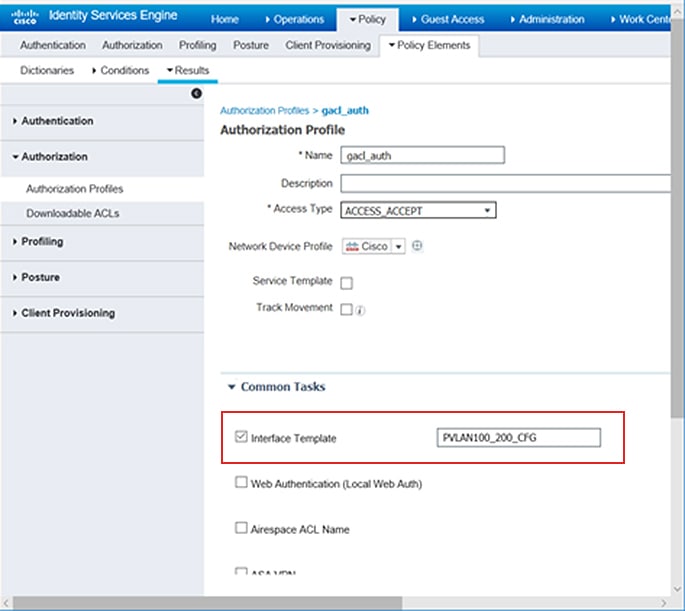Viewport: 685px width, 611px height.
Task: Click the Name input field
Action: [x=422, y=155]
